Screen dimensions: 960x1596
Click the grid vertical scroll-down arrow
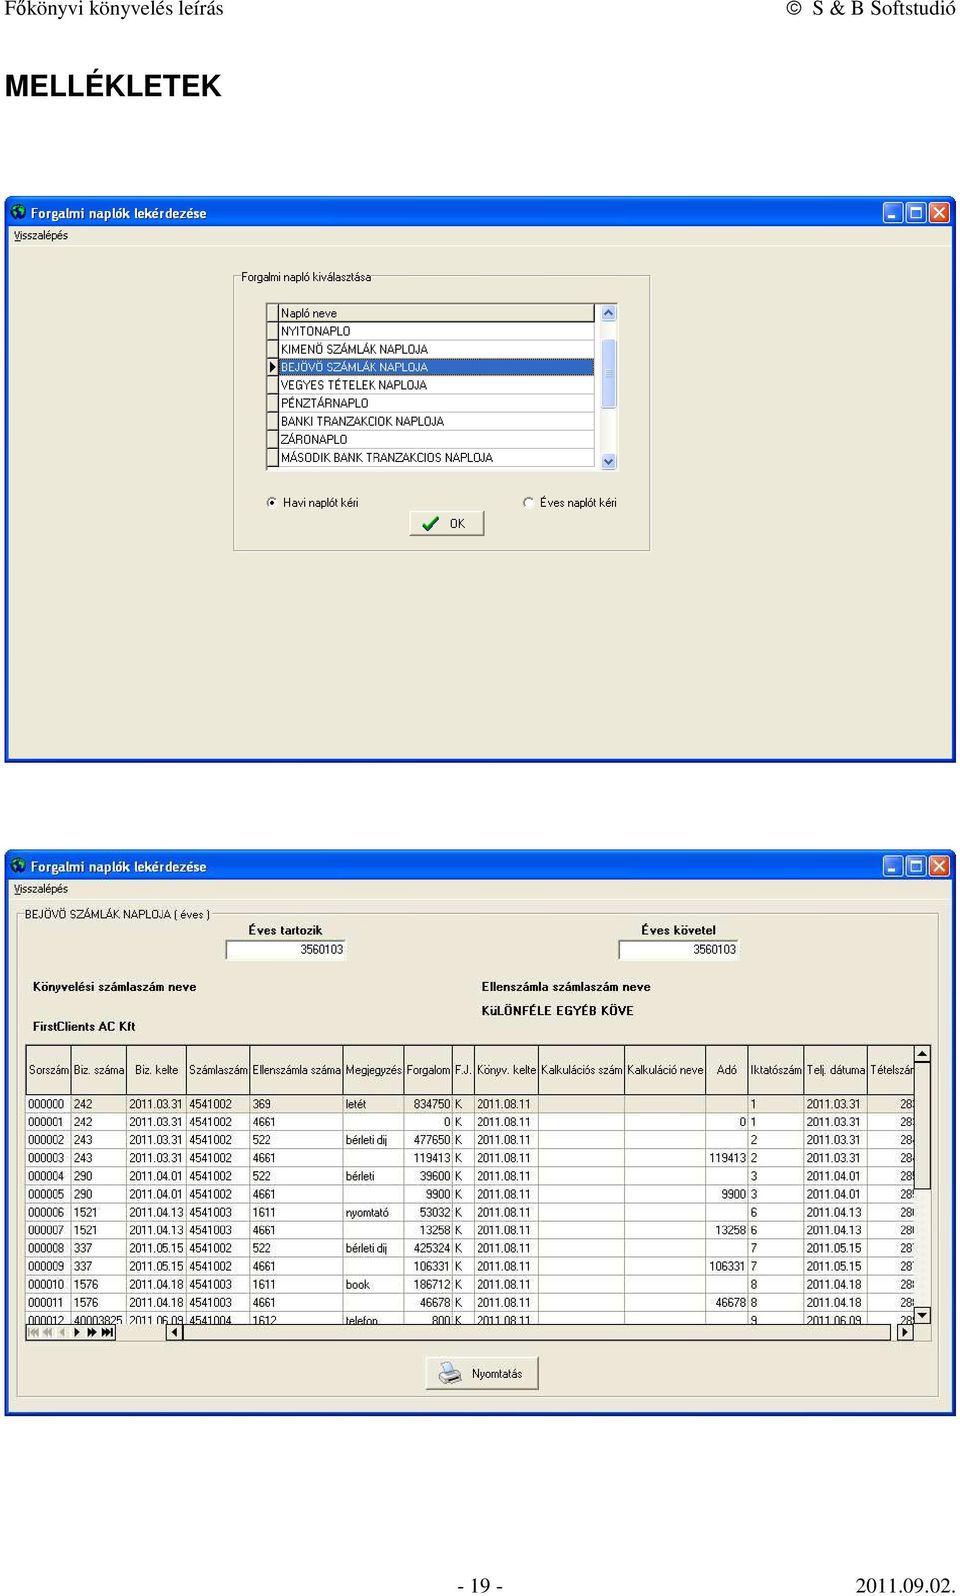coord(923,1315)
